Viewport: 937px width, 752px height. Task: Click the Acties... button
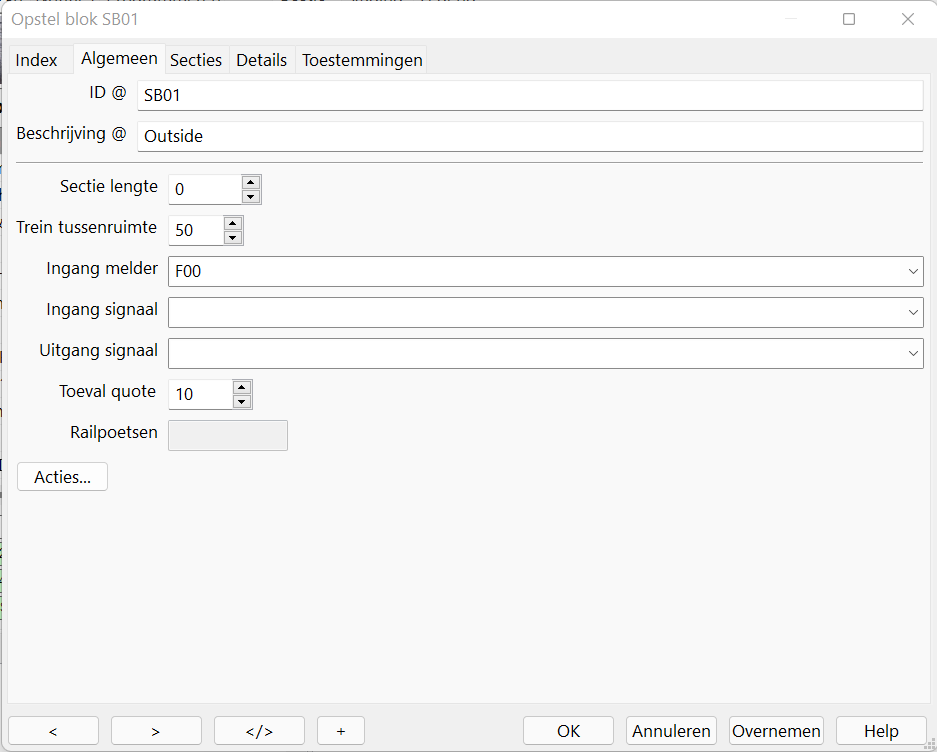(x=63, y=477)
